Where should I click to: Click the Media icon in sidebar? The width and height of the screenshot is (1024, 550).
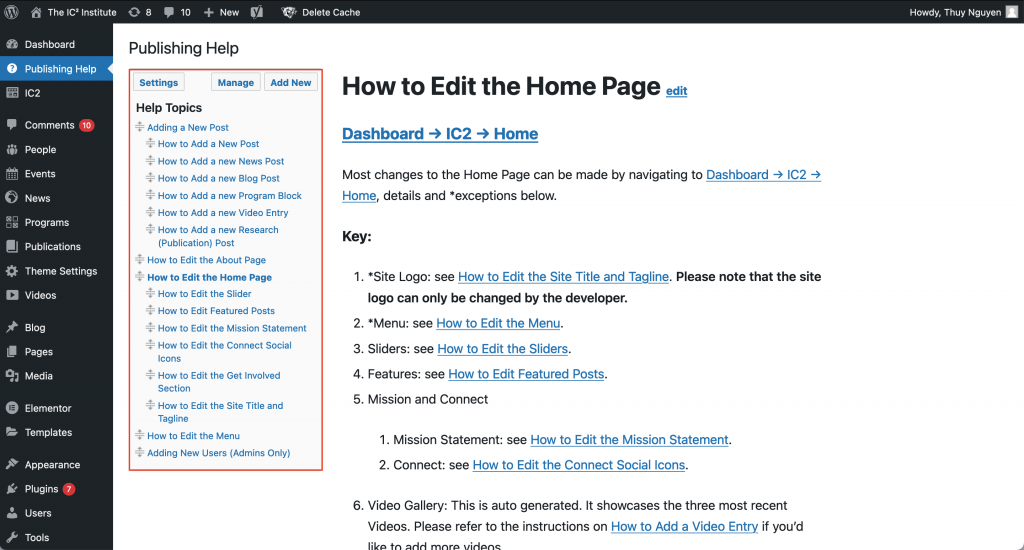pos(12,376)
